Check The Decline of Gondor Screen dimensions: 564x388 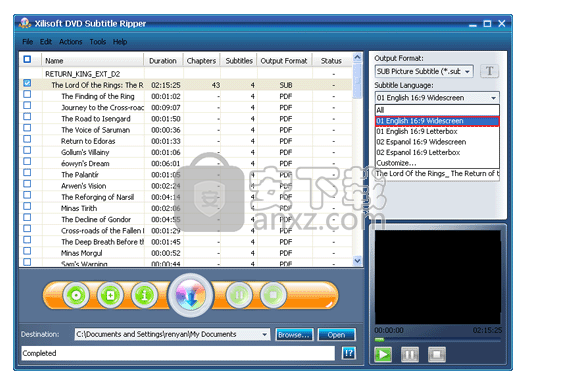[27, 217]
